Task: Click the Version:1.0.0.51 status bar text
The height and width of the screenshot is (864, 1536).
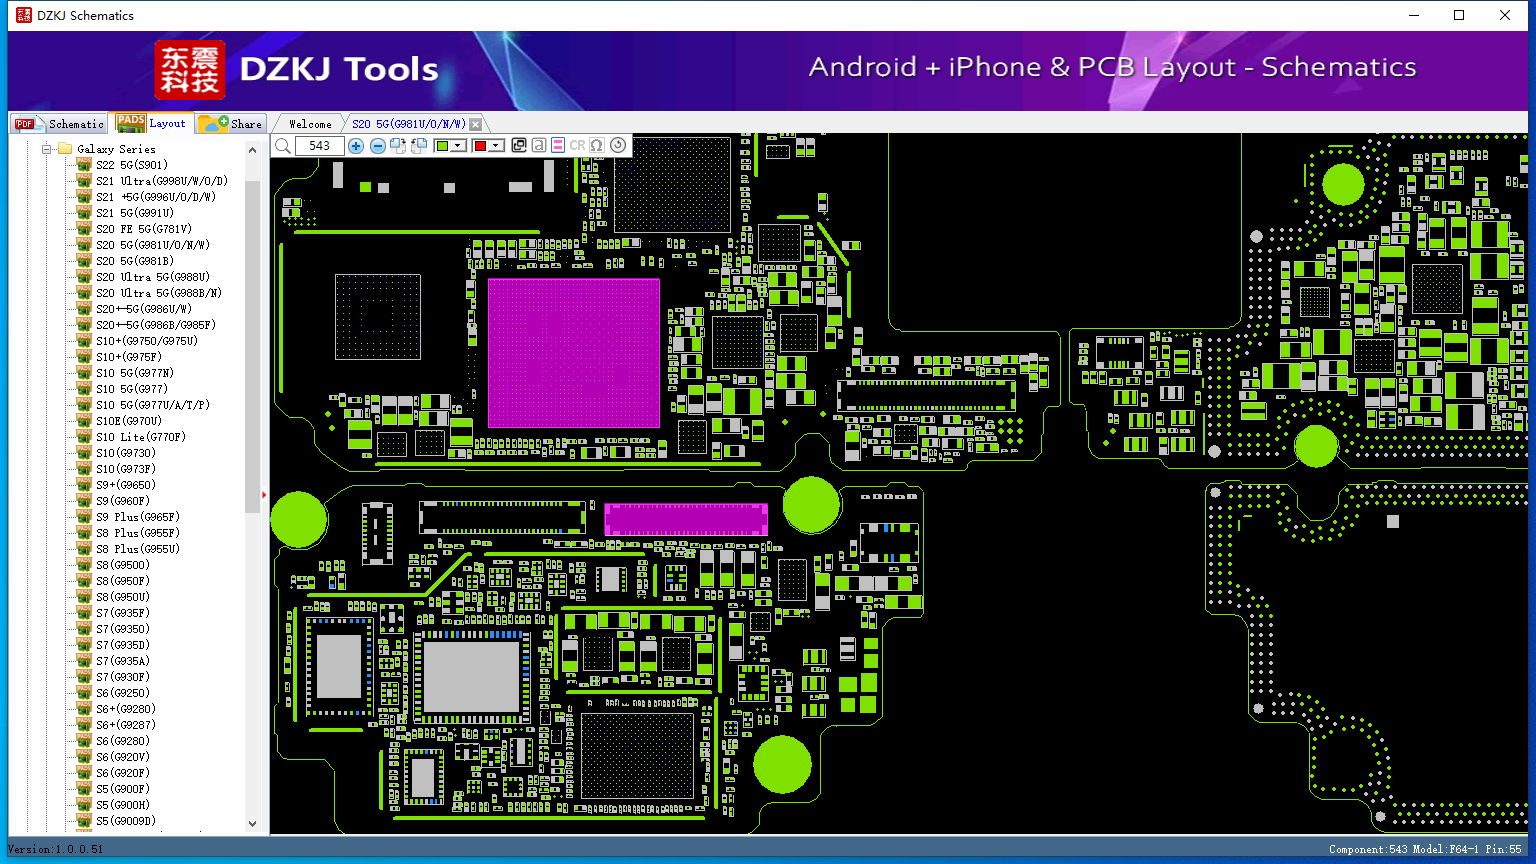Action: (56, 849)
